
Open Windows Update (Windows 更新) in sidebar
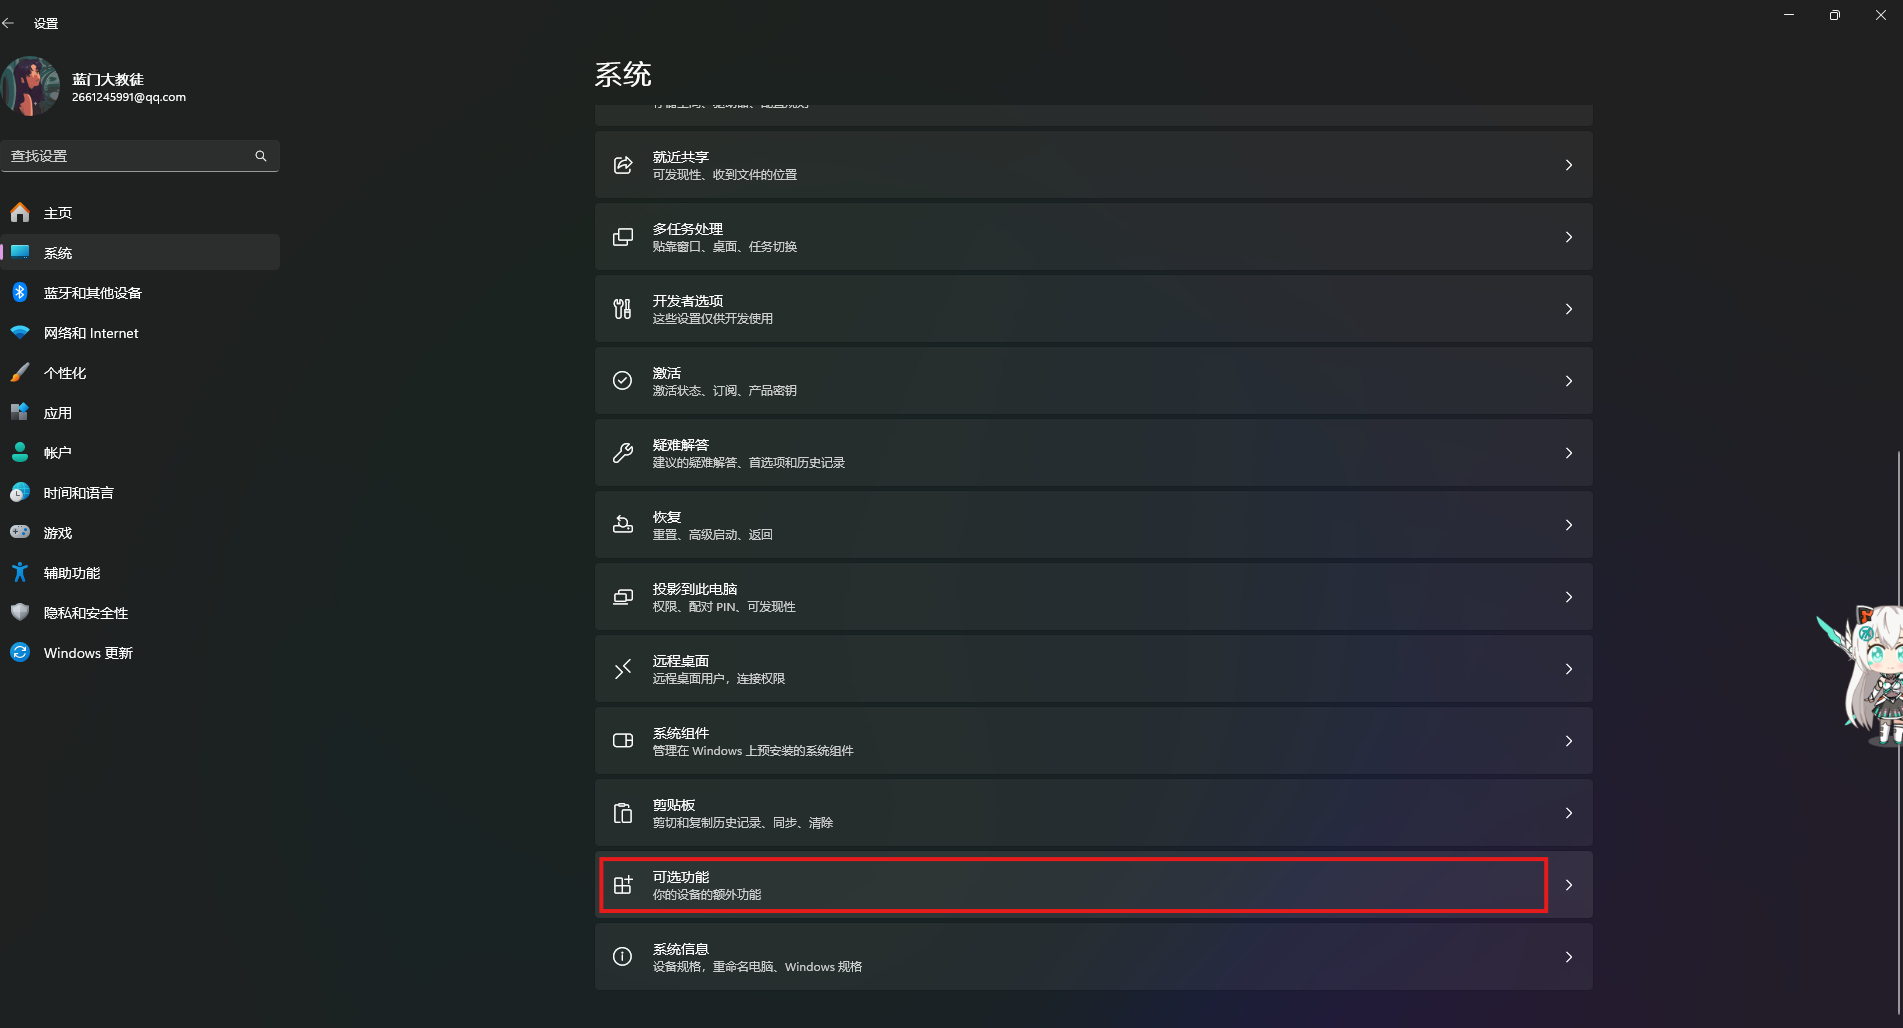[88, 653]
